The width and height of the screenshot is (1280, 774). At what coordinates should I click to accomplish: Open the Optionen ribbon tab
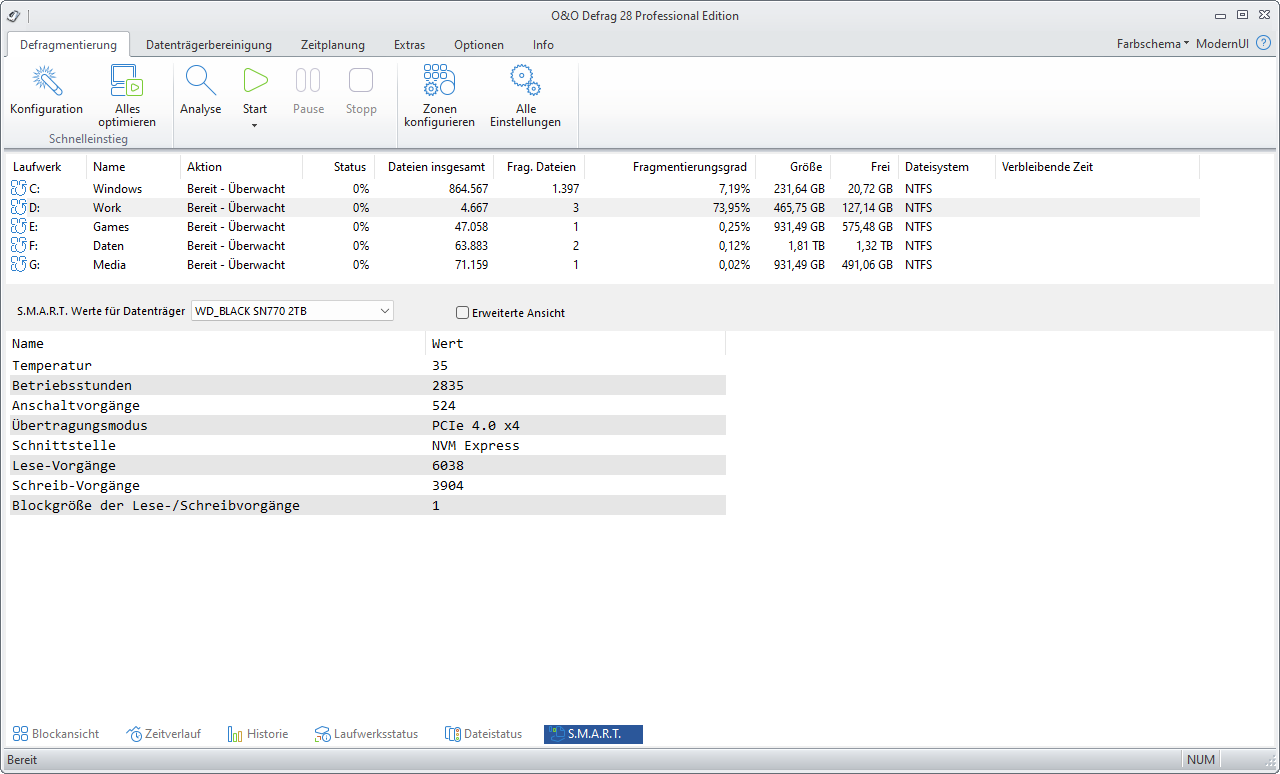coord(479,45)
